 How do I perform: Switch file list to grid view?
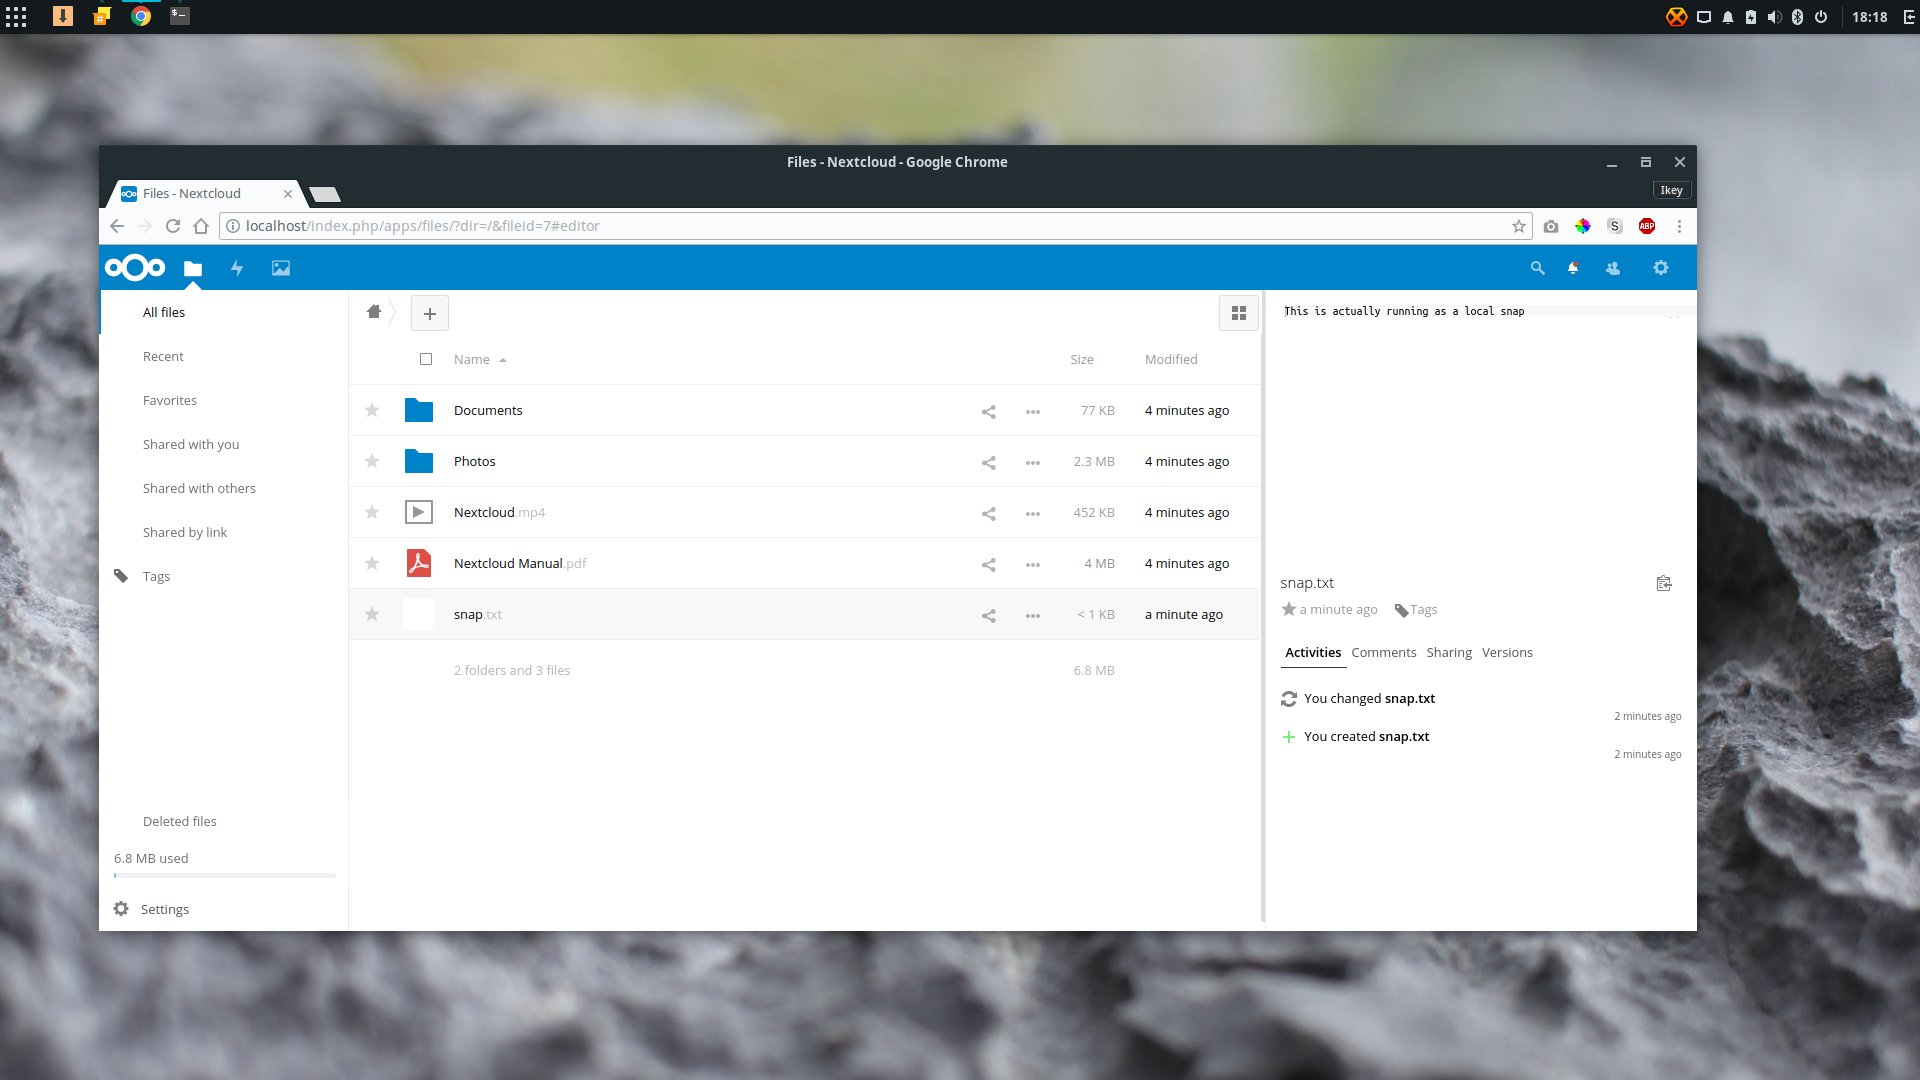coord(1239,313)
